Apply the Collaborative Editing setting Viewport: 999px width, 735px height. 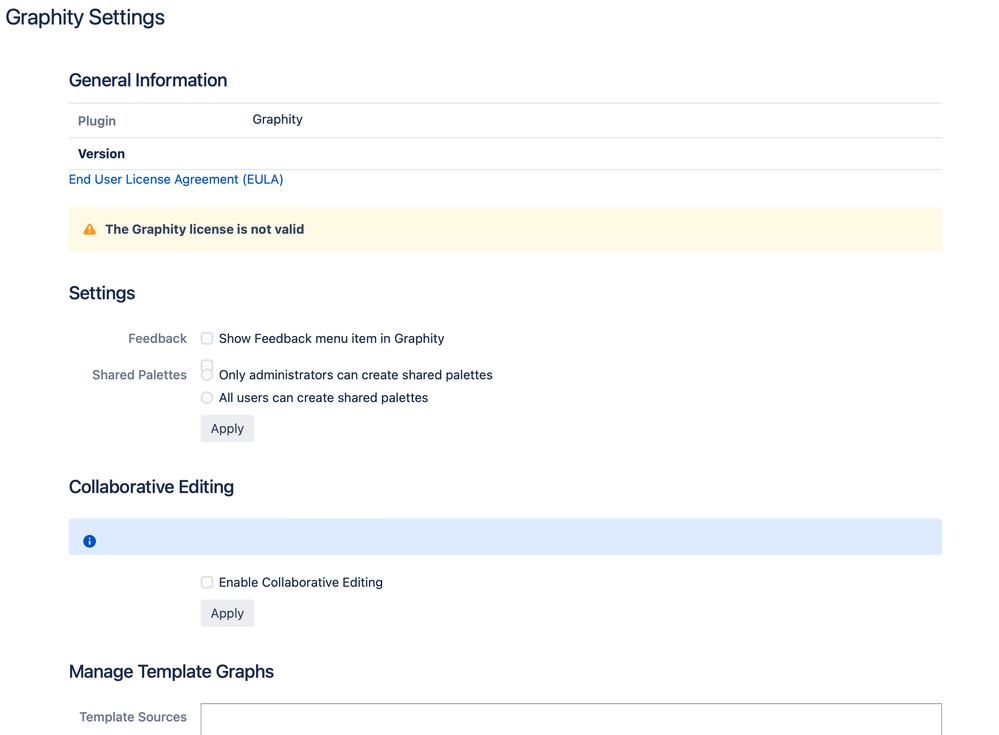tap(227, 613)
